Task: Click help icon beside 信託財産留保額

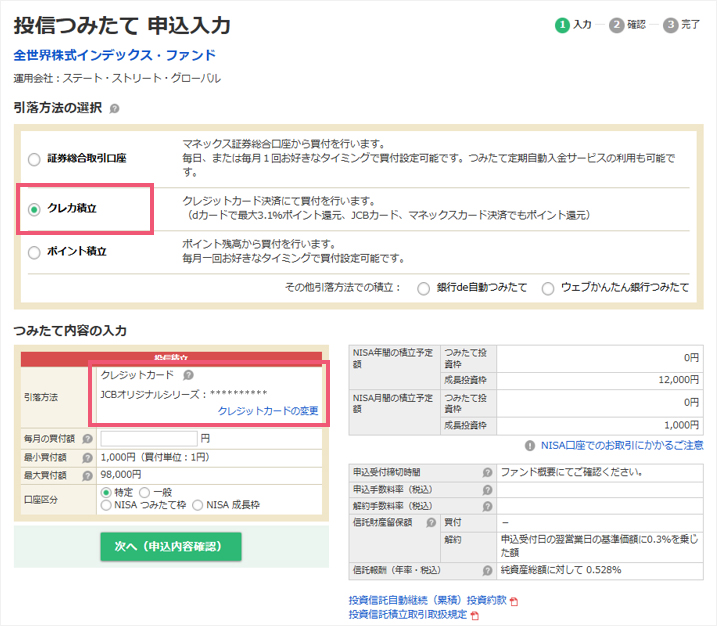Action: (x=431, y=523)
